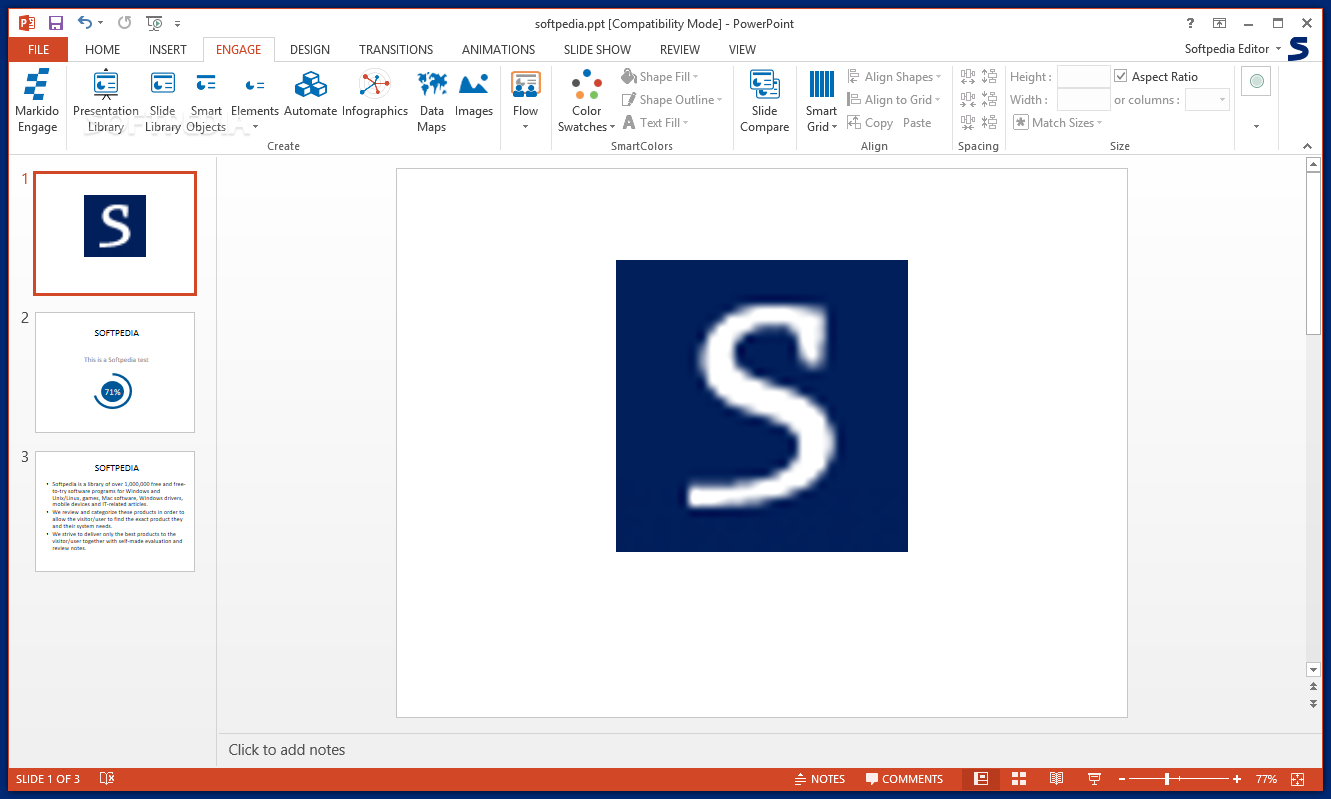Switch to the TRANSITIONS tab
The height and width of the screenshot is (799, 1331).
pos(396,49)
